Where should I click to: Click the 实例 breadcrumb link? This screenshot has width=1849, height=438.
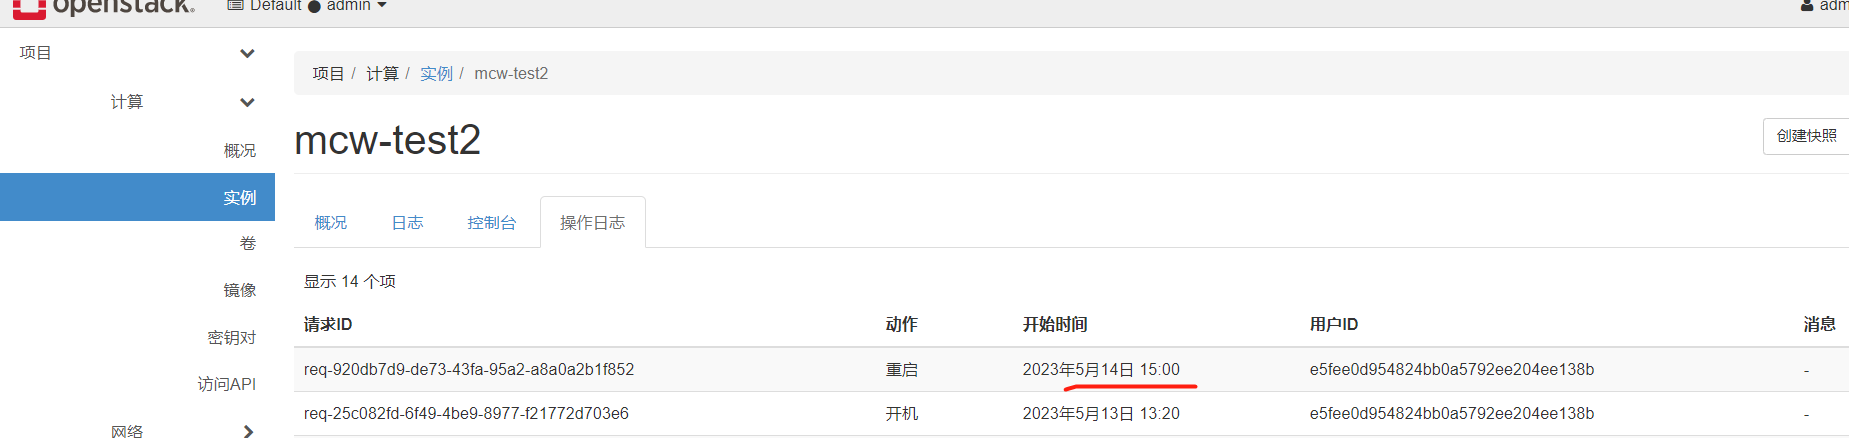pyautogui.click(x=436, y=73)
